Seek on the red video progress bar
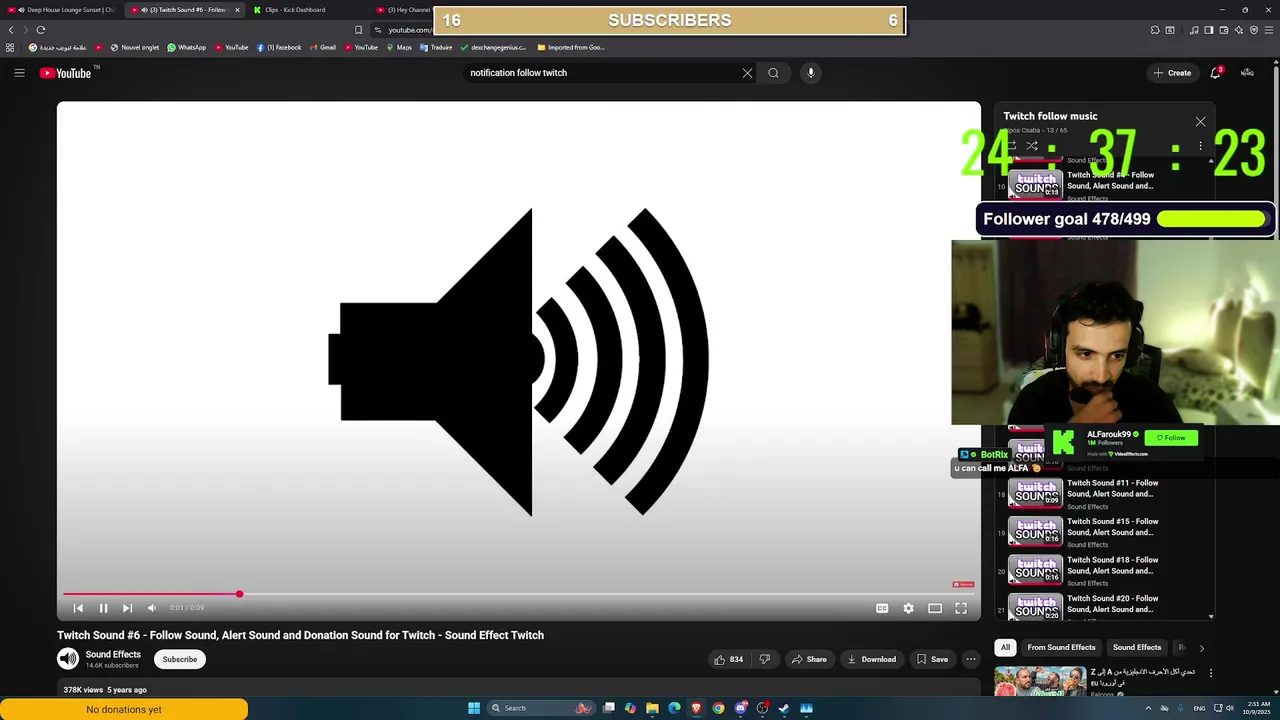 (x=518, y=594)
